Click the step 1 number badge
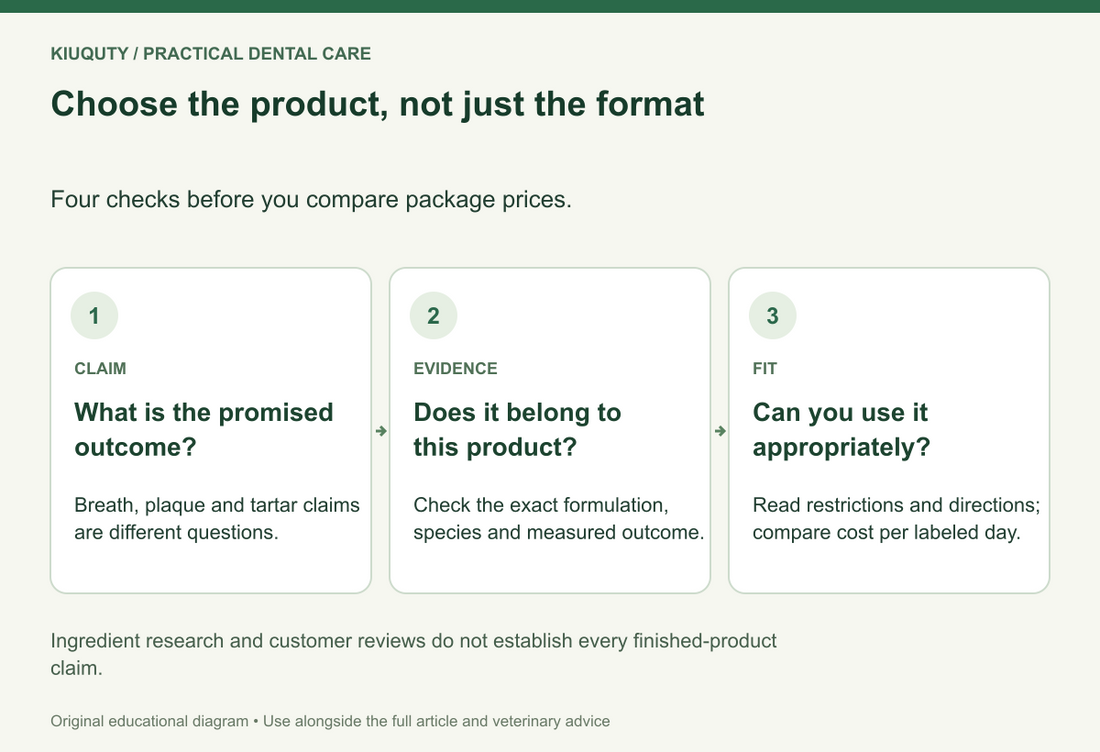 [94, 316]
